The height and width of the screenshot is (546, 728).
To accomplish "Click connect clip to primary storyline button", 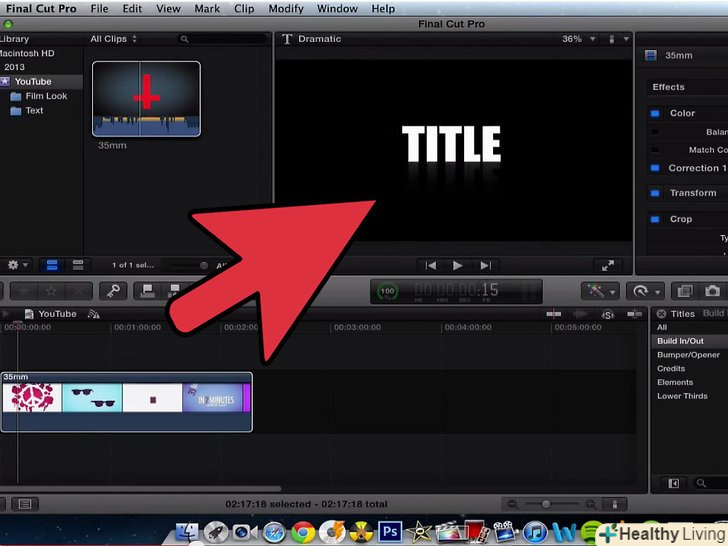I will coord(148,291).
